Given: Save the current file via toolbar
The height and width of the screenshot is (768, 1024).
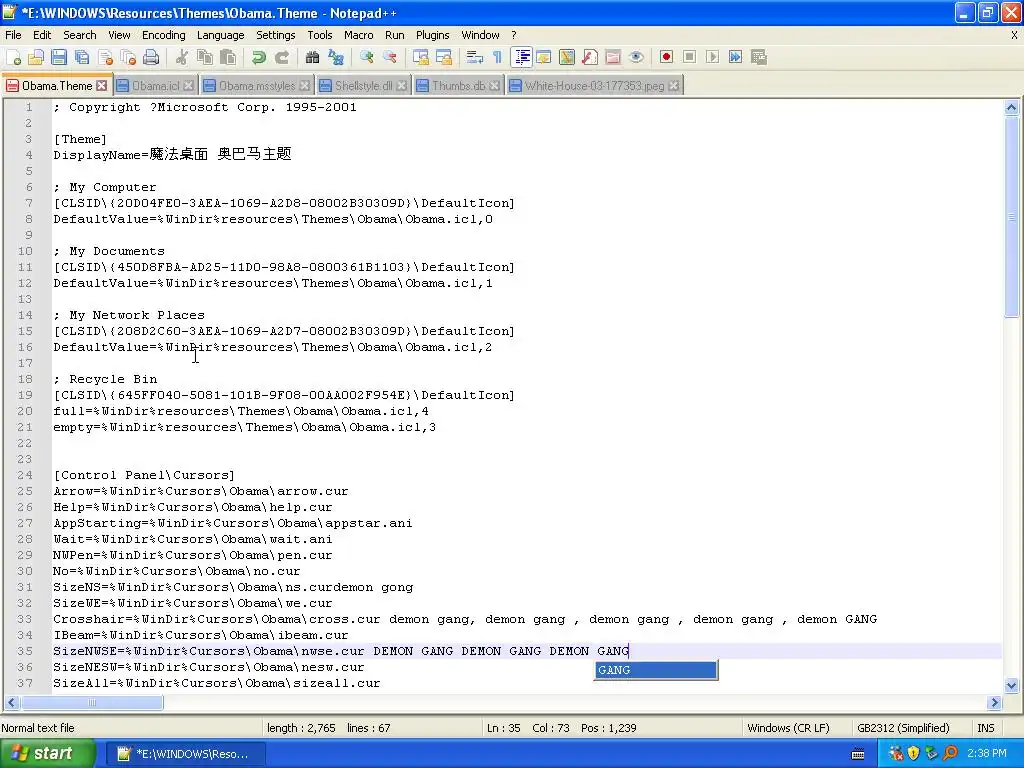Looking at the screenshot, I should 59,57.
